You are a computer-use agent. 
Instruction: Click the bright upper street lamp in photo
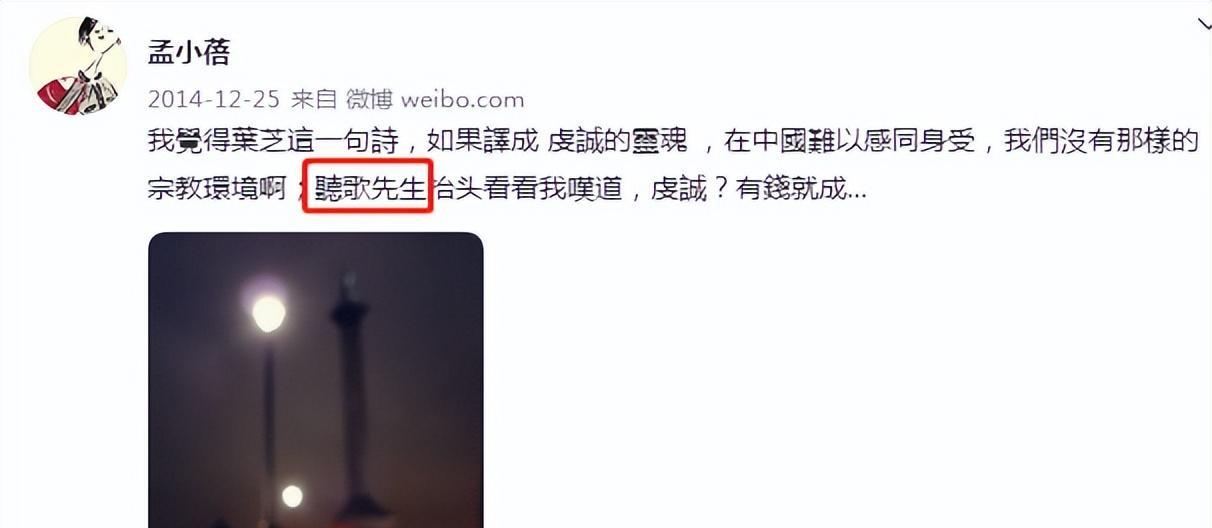tap(268, 313)
